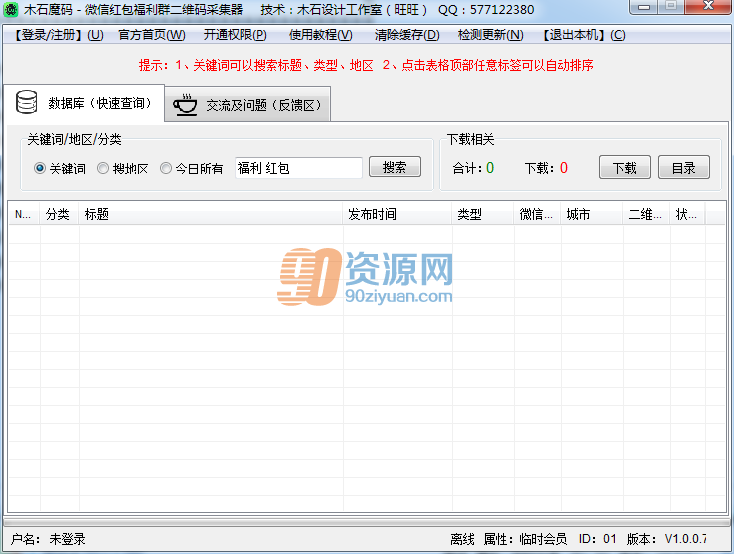Image resolution: width=734 pixels, height=554 pixels.
Task: Click the V1.0.0.7 version text
Action: pyautogui.click(x=686, y=539)
